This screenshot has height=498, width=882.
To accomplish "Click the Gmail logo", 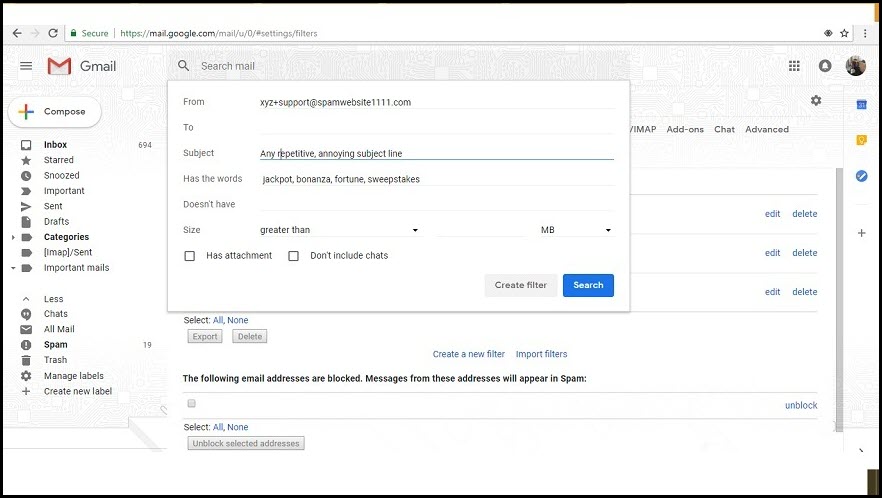I will [x=82, y=66].
